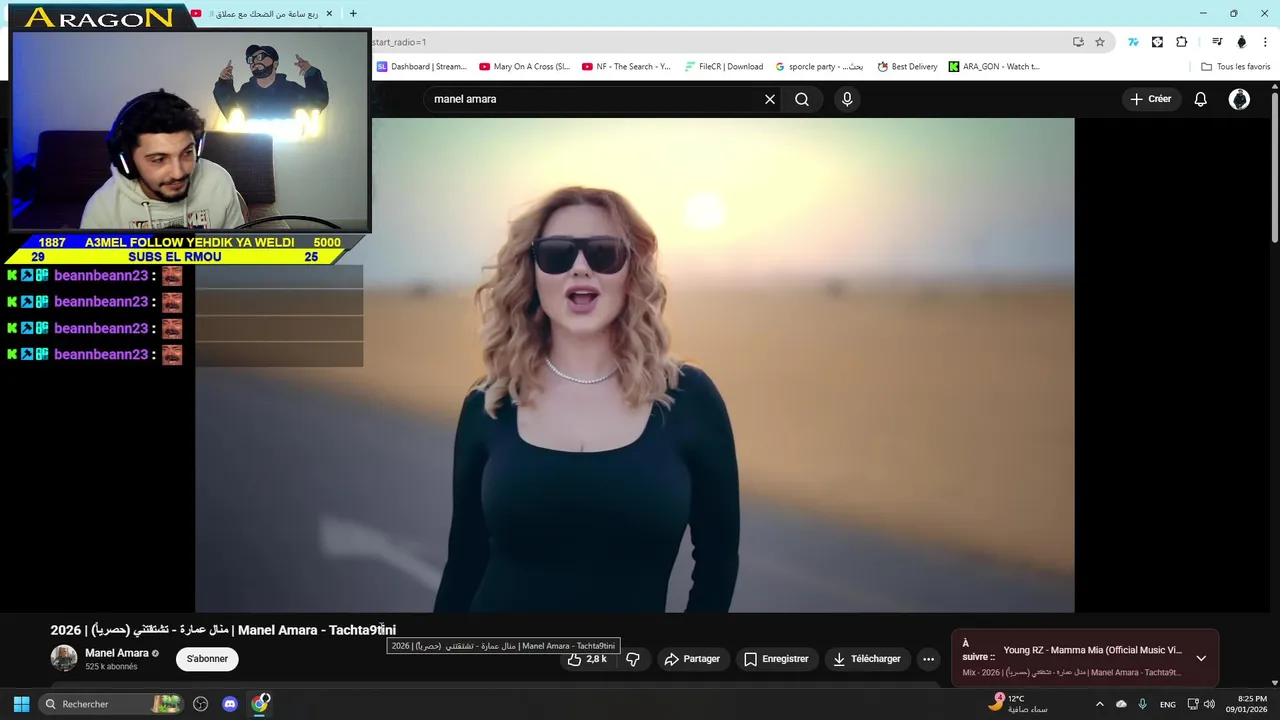The height and width of the screenshot is (720, 1280).
Task: Click the ENG language indicator
Action: pyautogui.click(x=1167, y=705)
